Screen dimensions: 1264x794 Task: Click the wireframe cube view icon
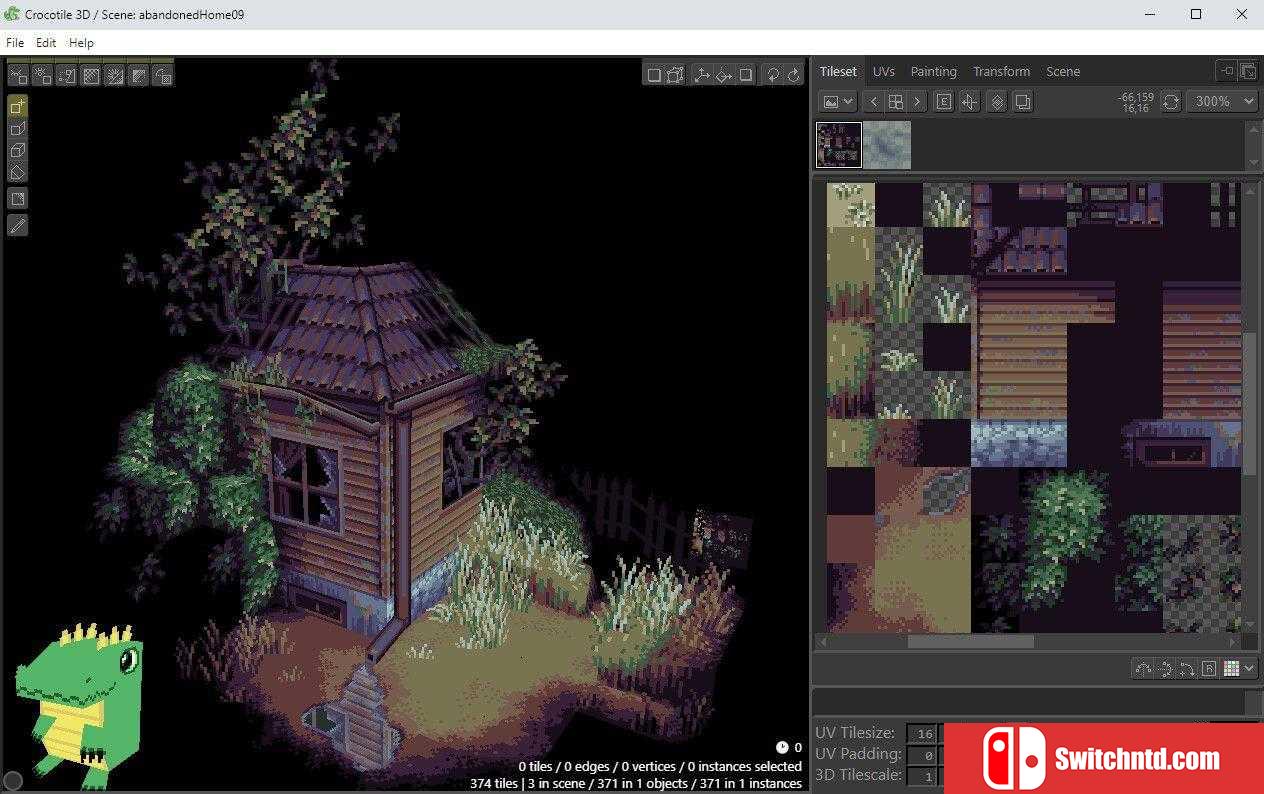676,75
